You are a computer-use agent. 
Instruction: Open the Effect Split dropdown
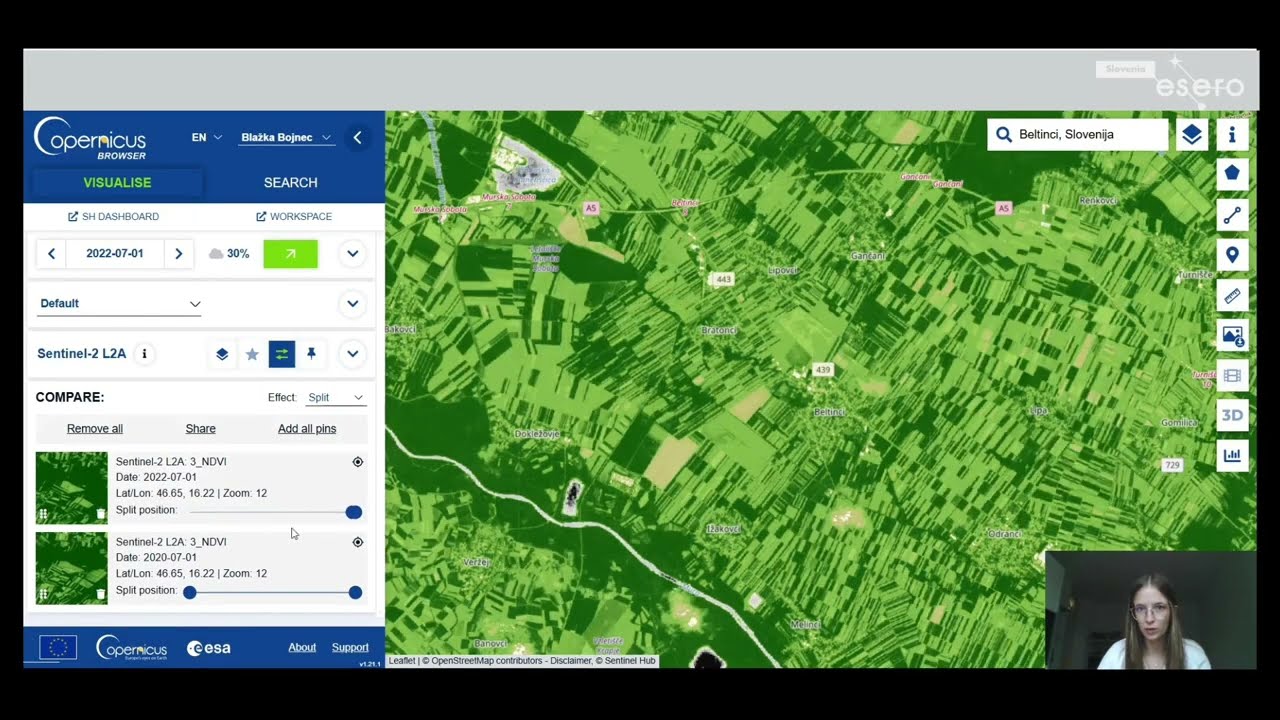point(335,398)
